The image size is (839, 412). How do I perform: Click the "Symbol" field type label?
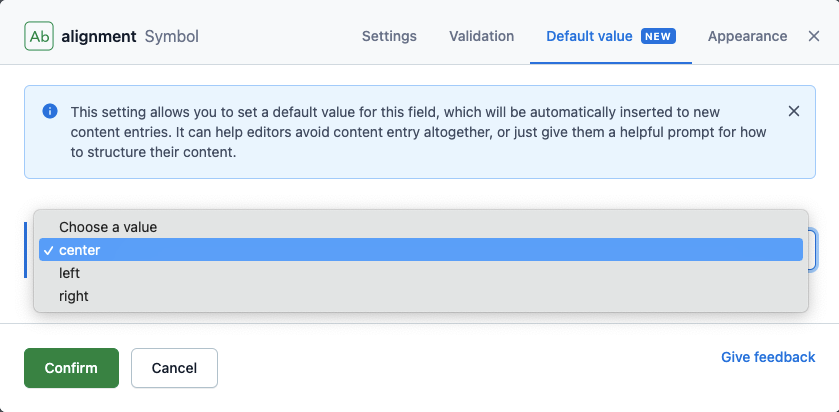[x=172, y=36]
